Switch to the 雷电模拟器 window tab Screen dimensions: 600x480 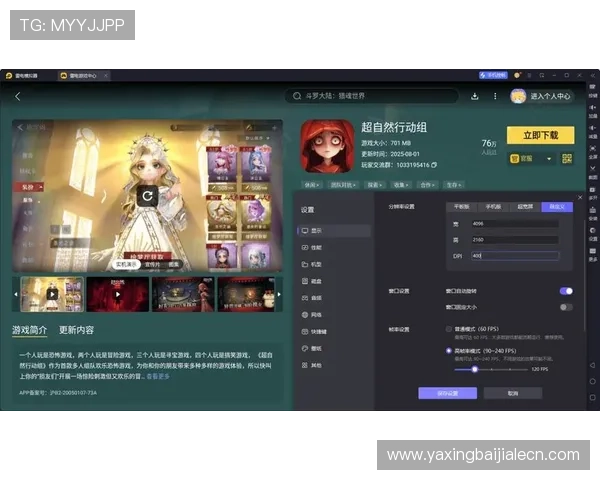click(23, 75)
